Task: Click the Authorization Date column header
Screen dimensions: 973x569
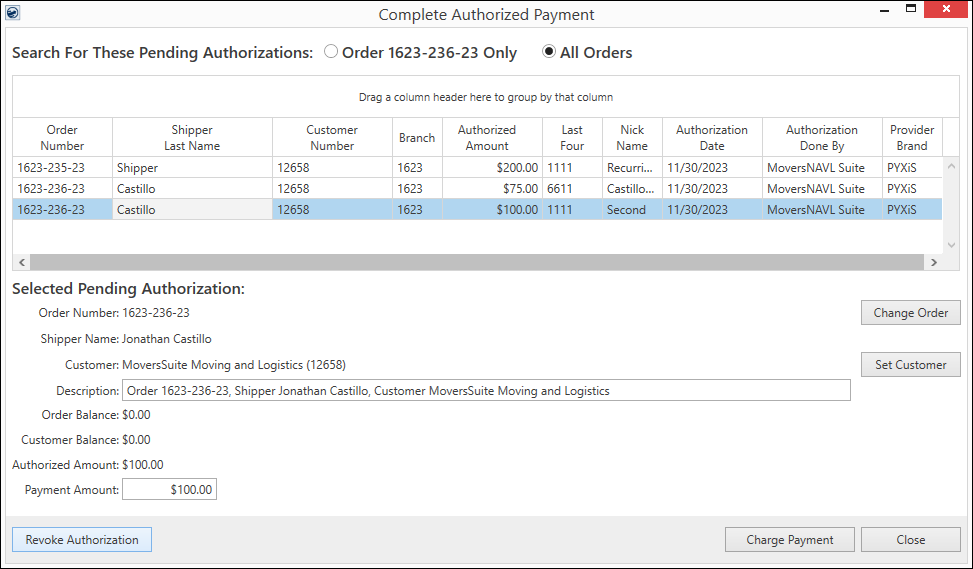Action: coord(711,137)
